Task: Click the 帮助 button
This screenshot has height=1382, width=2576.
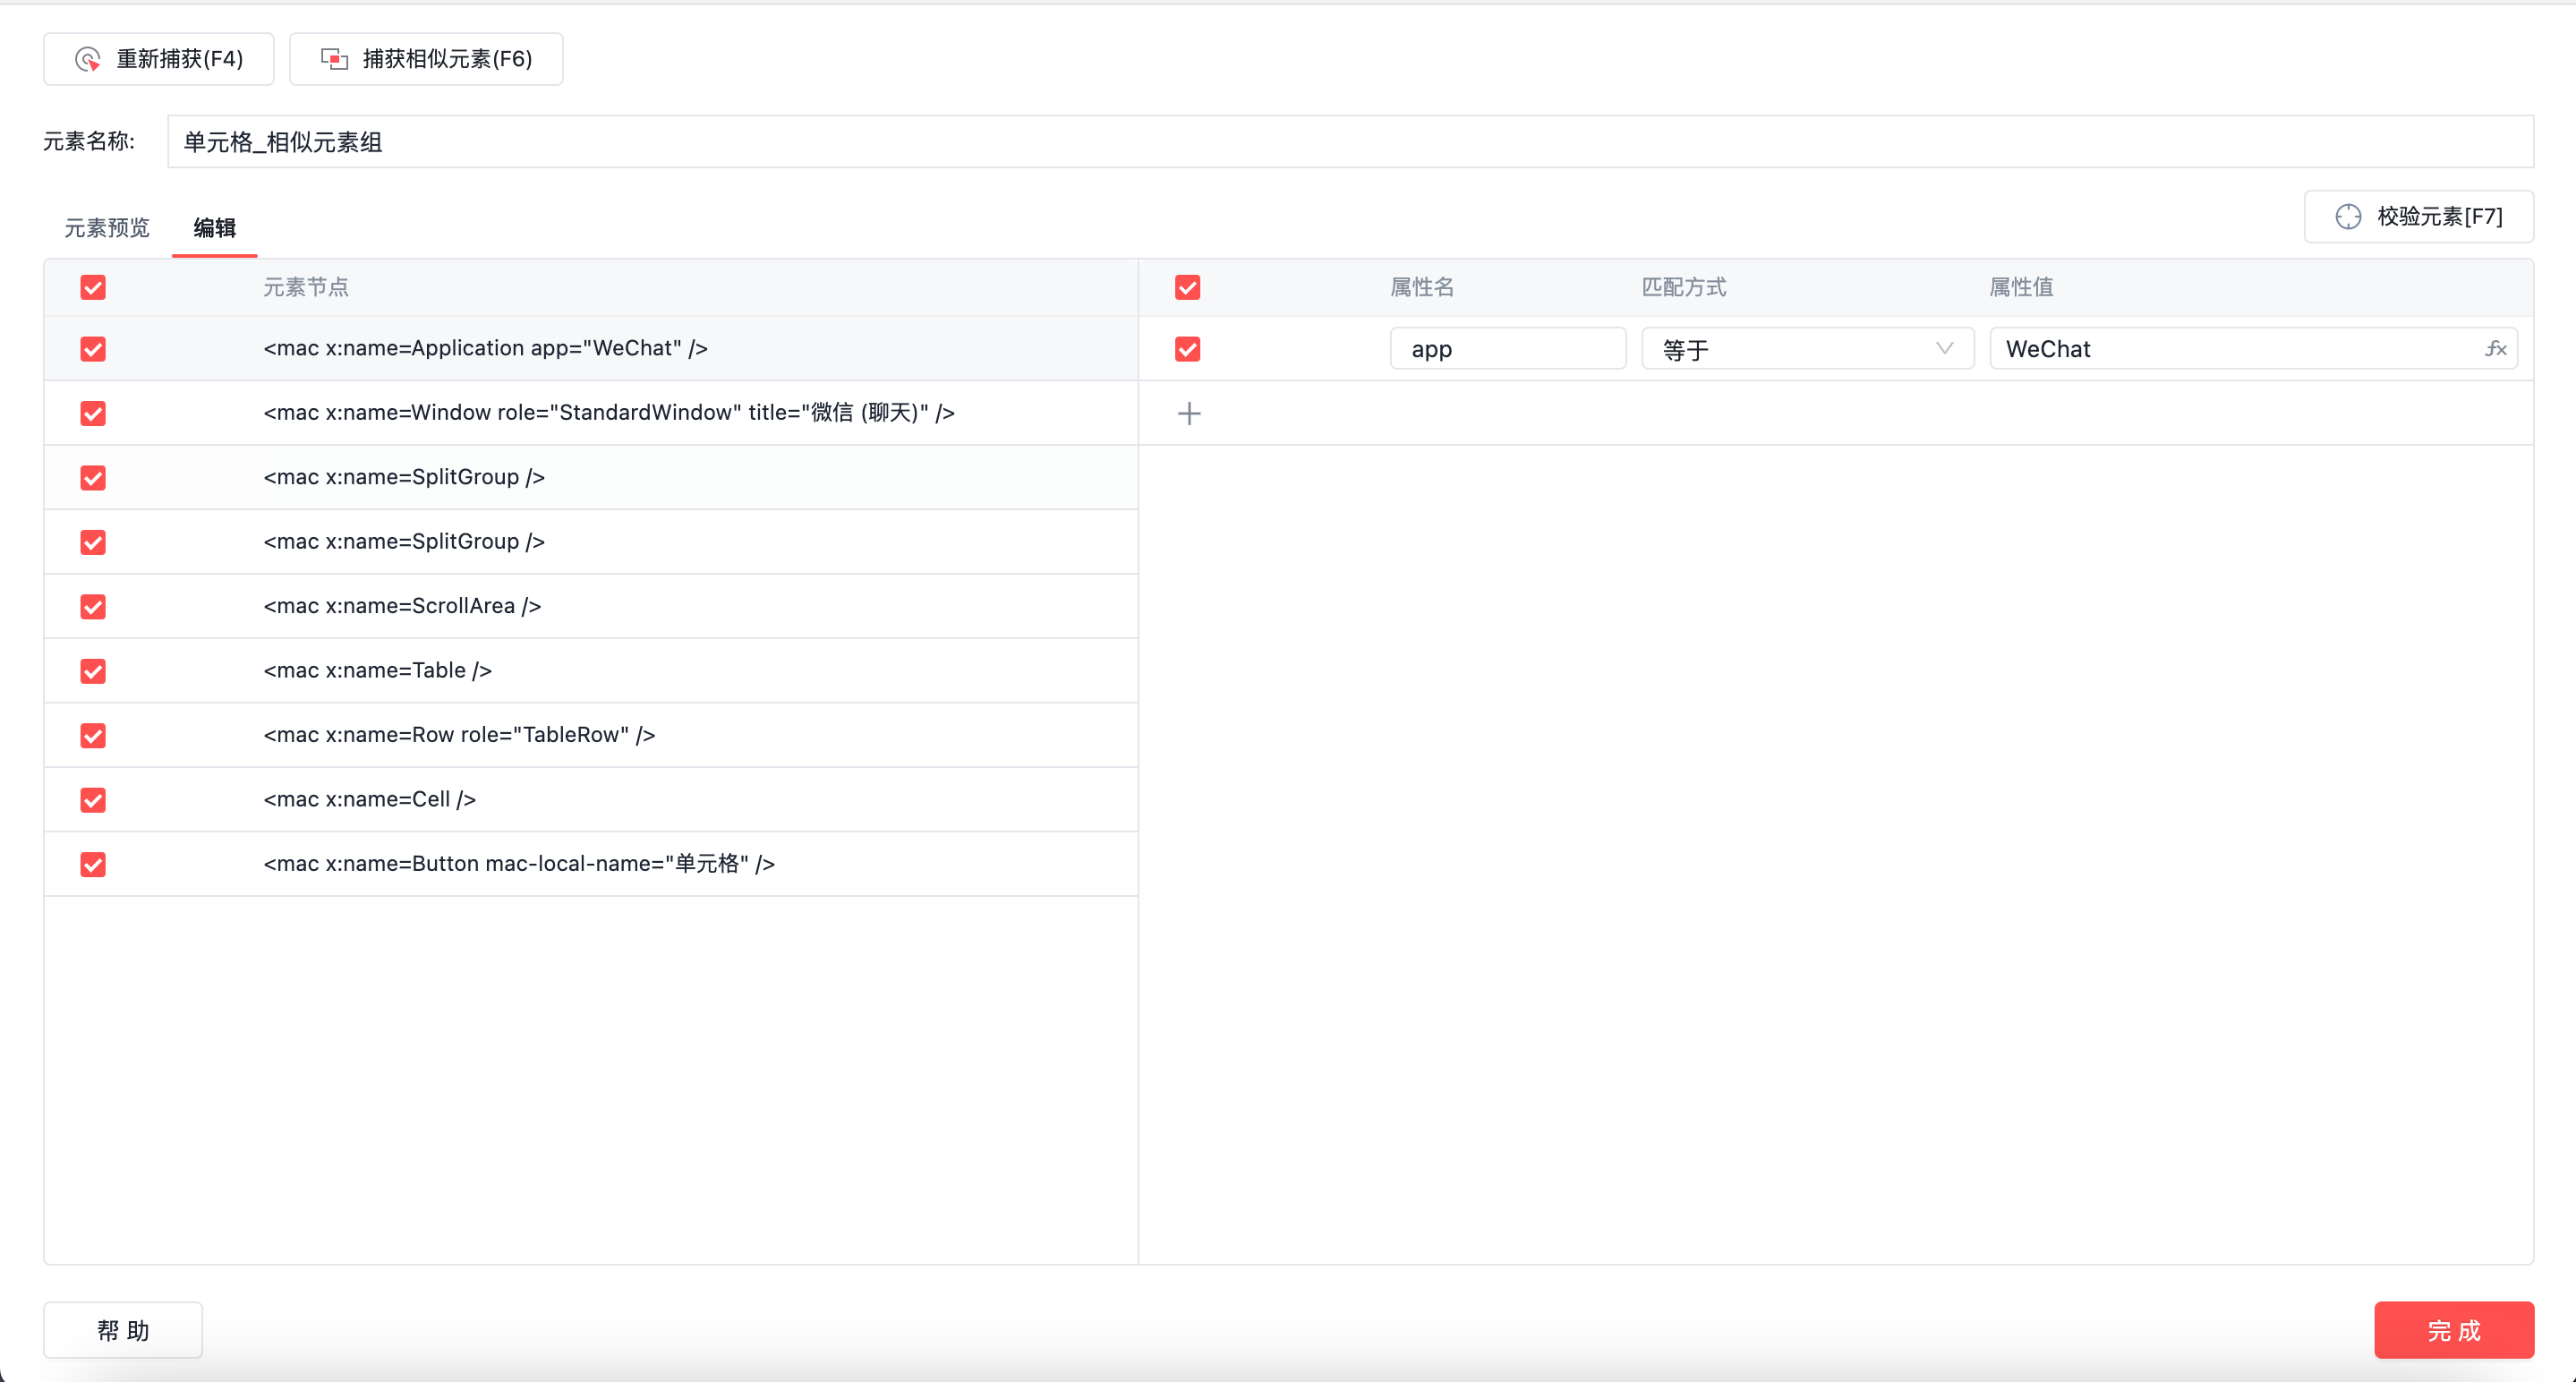Action: pyautogui.click(x=123, y=1329)
